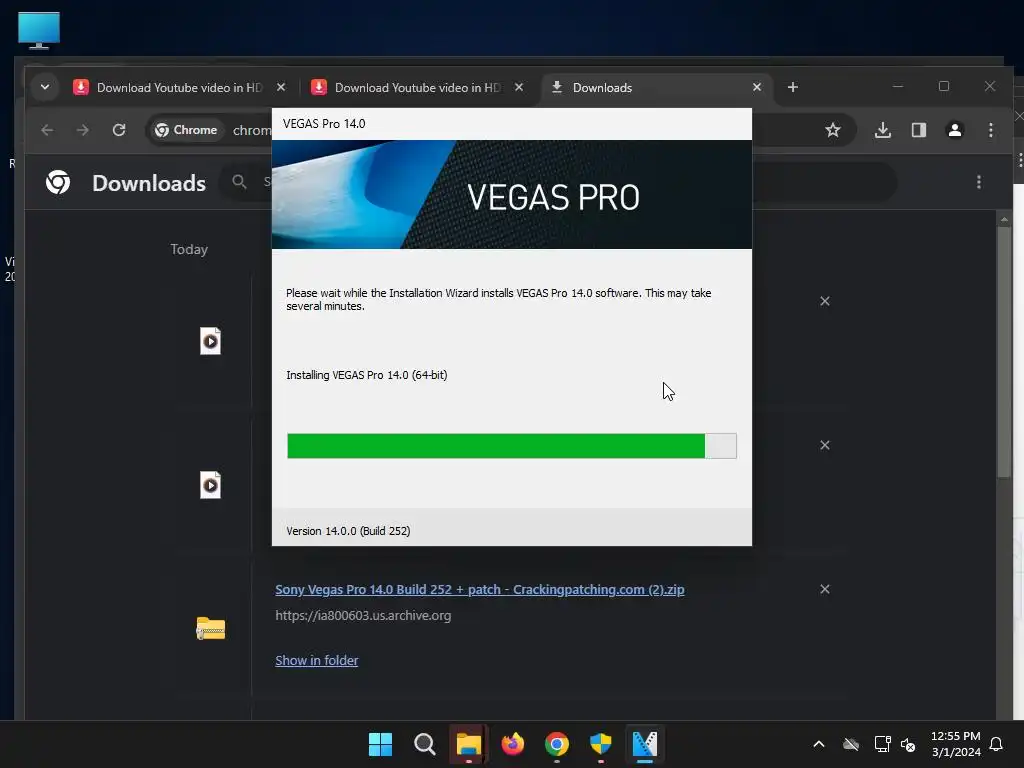Click Installing VEGAS Pro 14.0 (64-bit) status
Image resolution: width=1024 pixels, height=768 pixels.
point(366,375)
